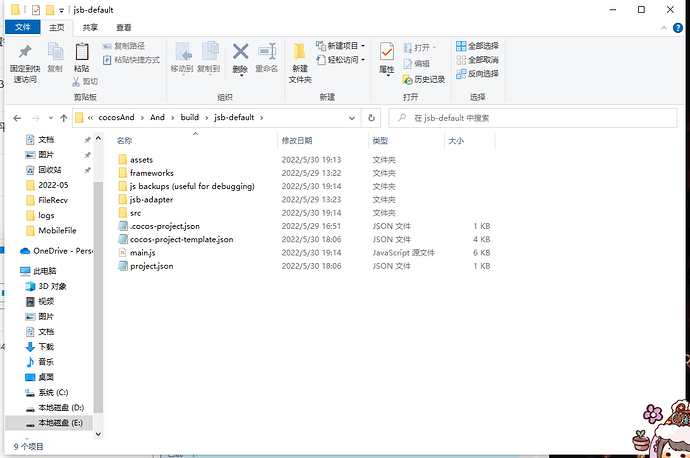Click the navigation pane scroll down arrow
Screen dimensions: 690x458
tap(98, 434)
